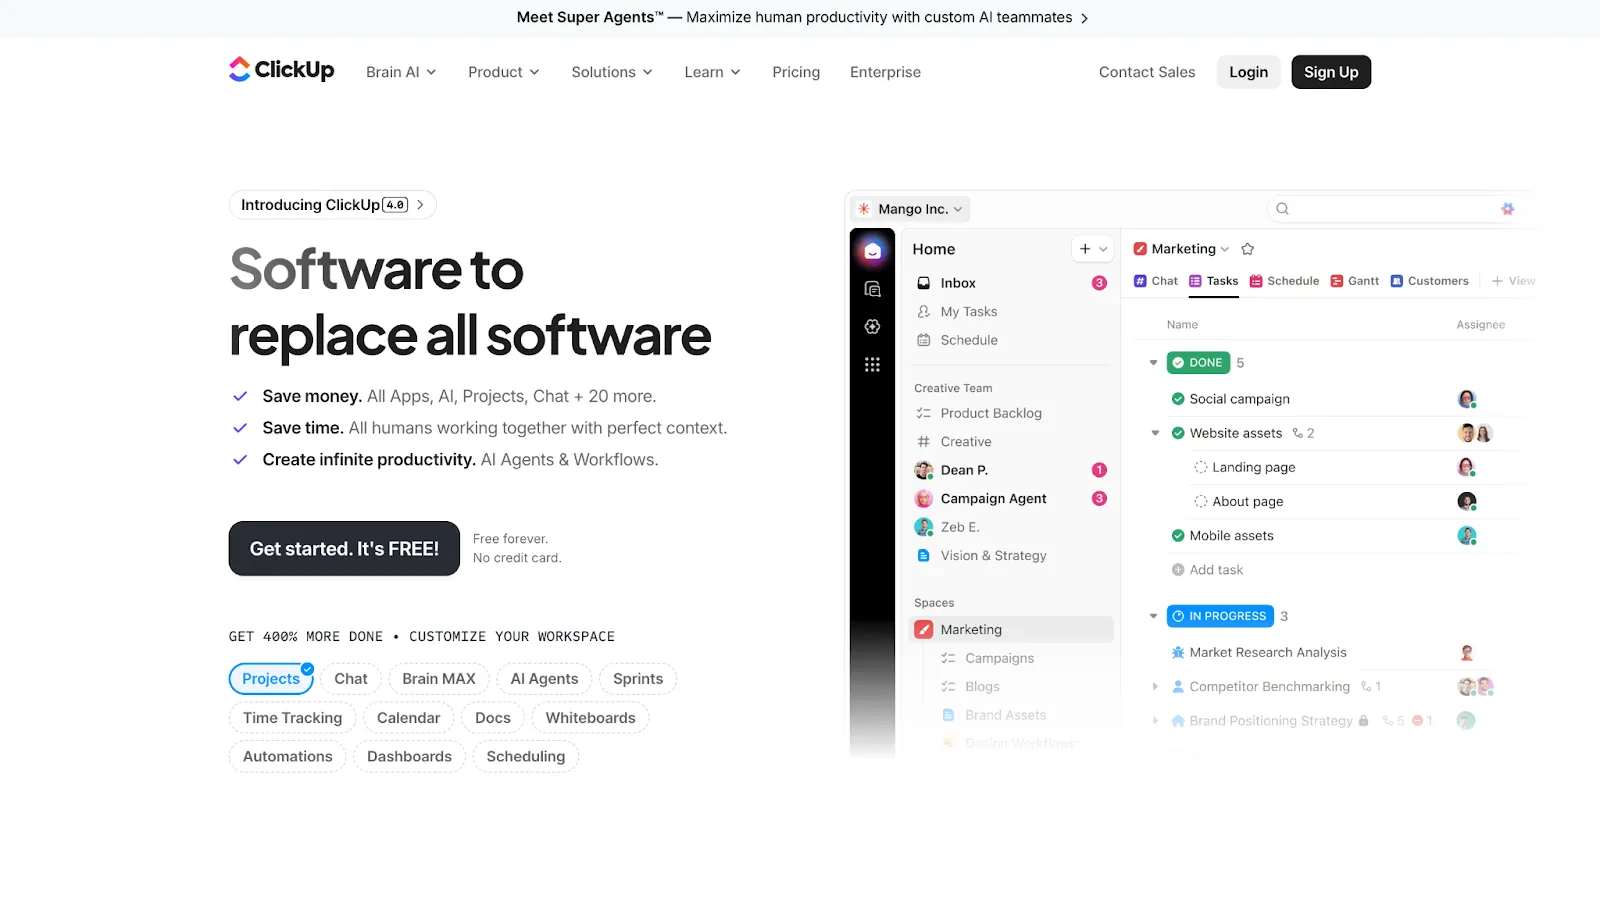Click the Mango Inc. workspace logo icon
1600x902 pixels.
point(864,209)
